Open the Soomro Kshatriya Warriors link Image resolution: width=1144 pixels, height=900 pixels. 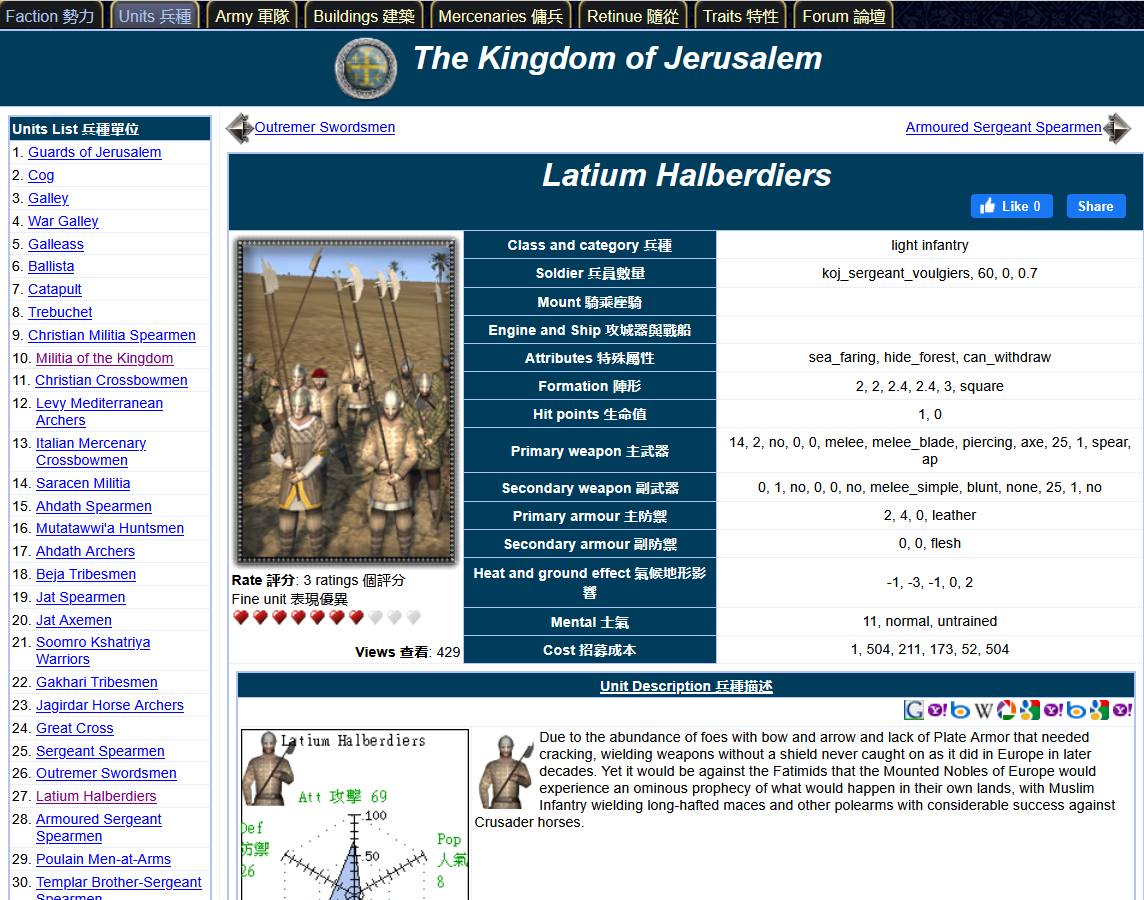coord(93,651)
